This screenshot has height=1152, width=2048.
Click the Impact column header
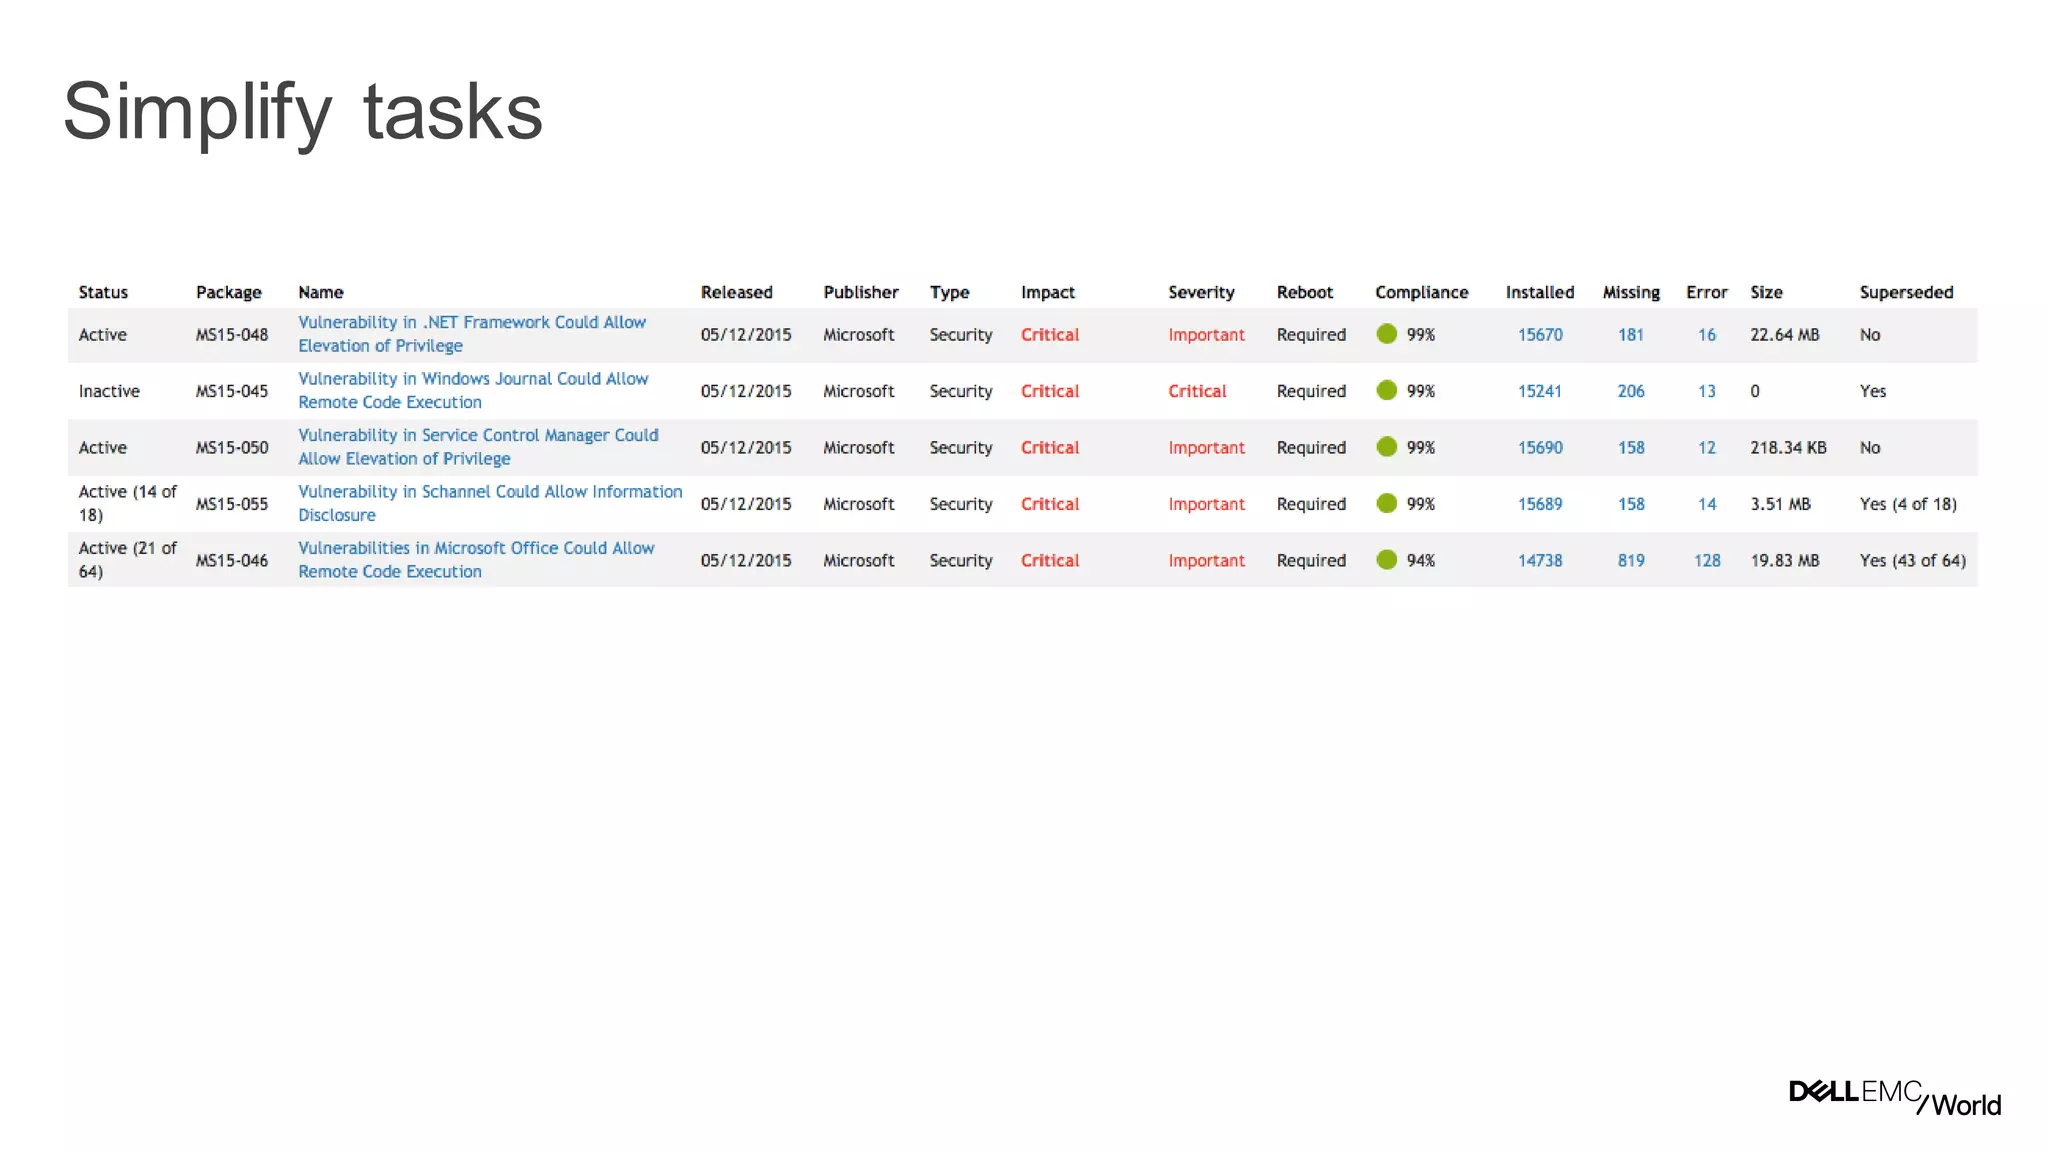click(1048, 292)
